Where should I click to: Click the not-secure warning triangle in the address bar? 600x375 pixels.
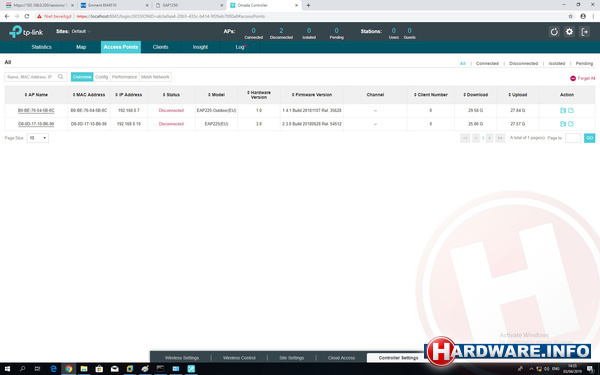click(39, 16)
